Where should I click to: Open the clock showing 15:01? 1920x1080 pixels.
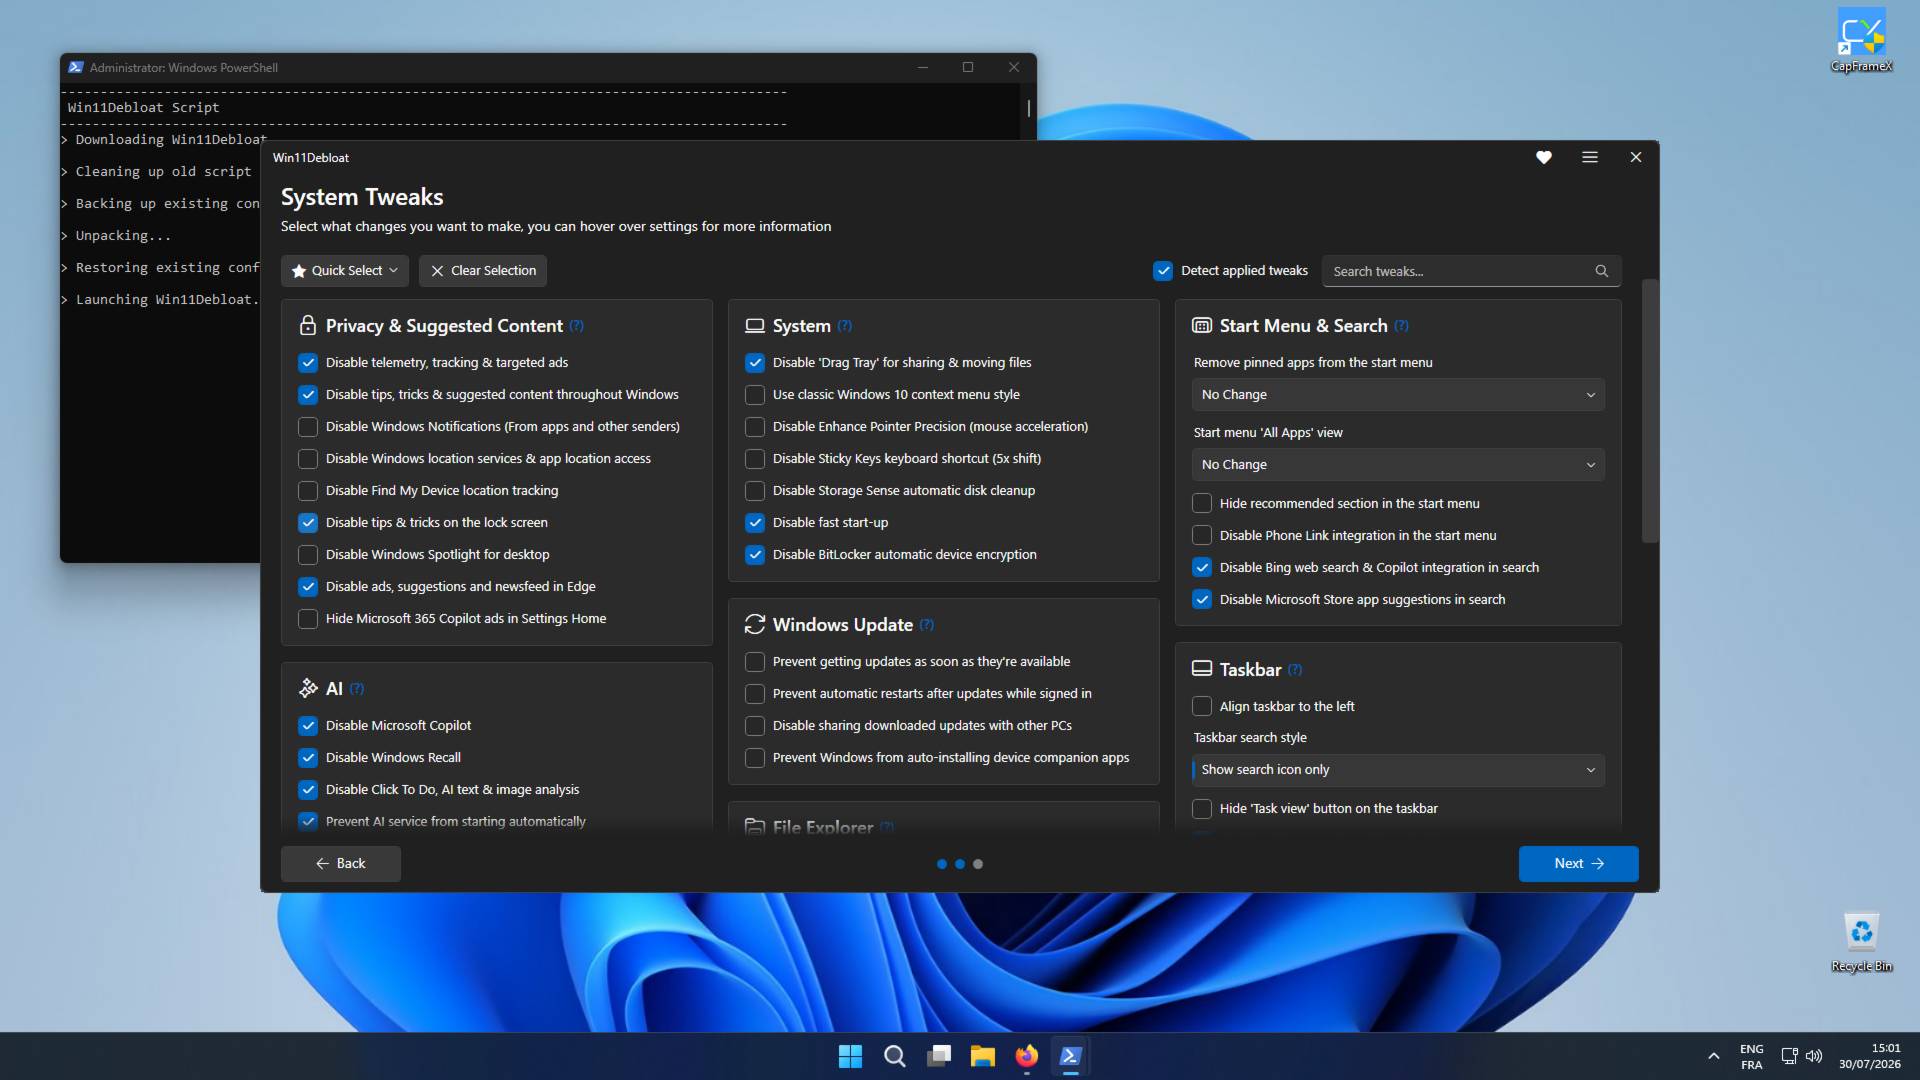pos(1869,1056)
